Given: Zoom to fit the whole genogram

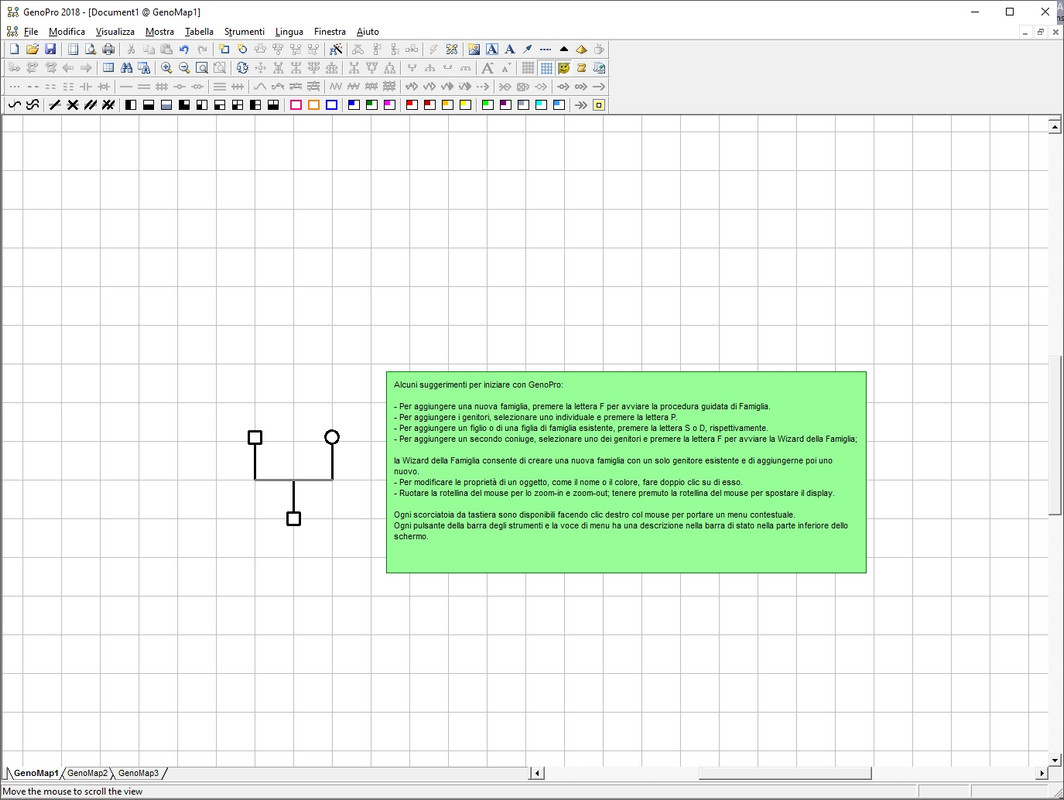Looking at the screenshot, I should coord(202,68).
